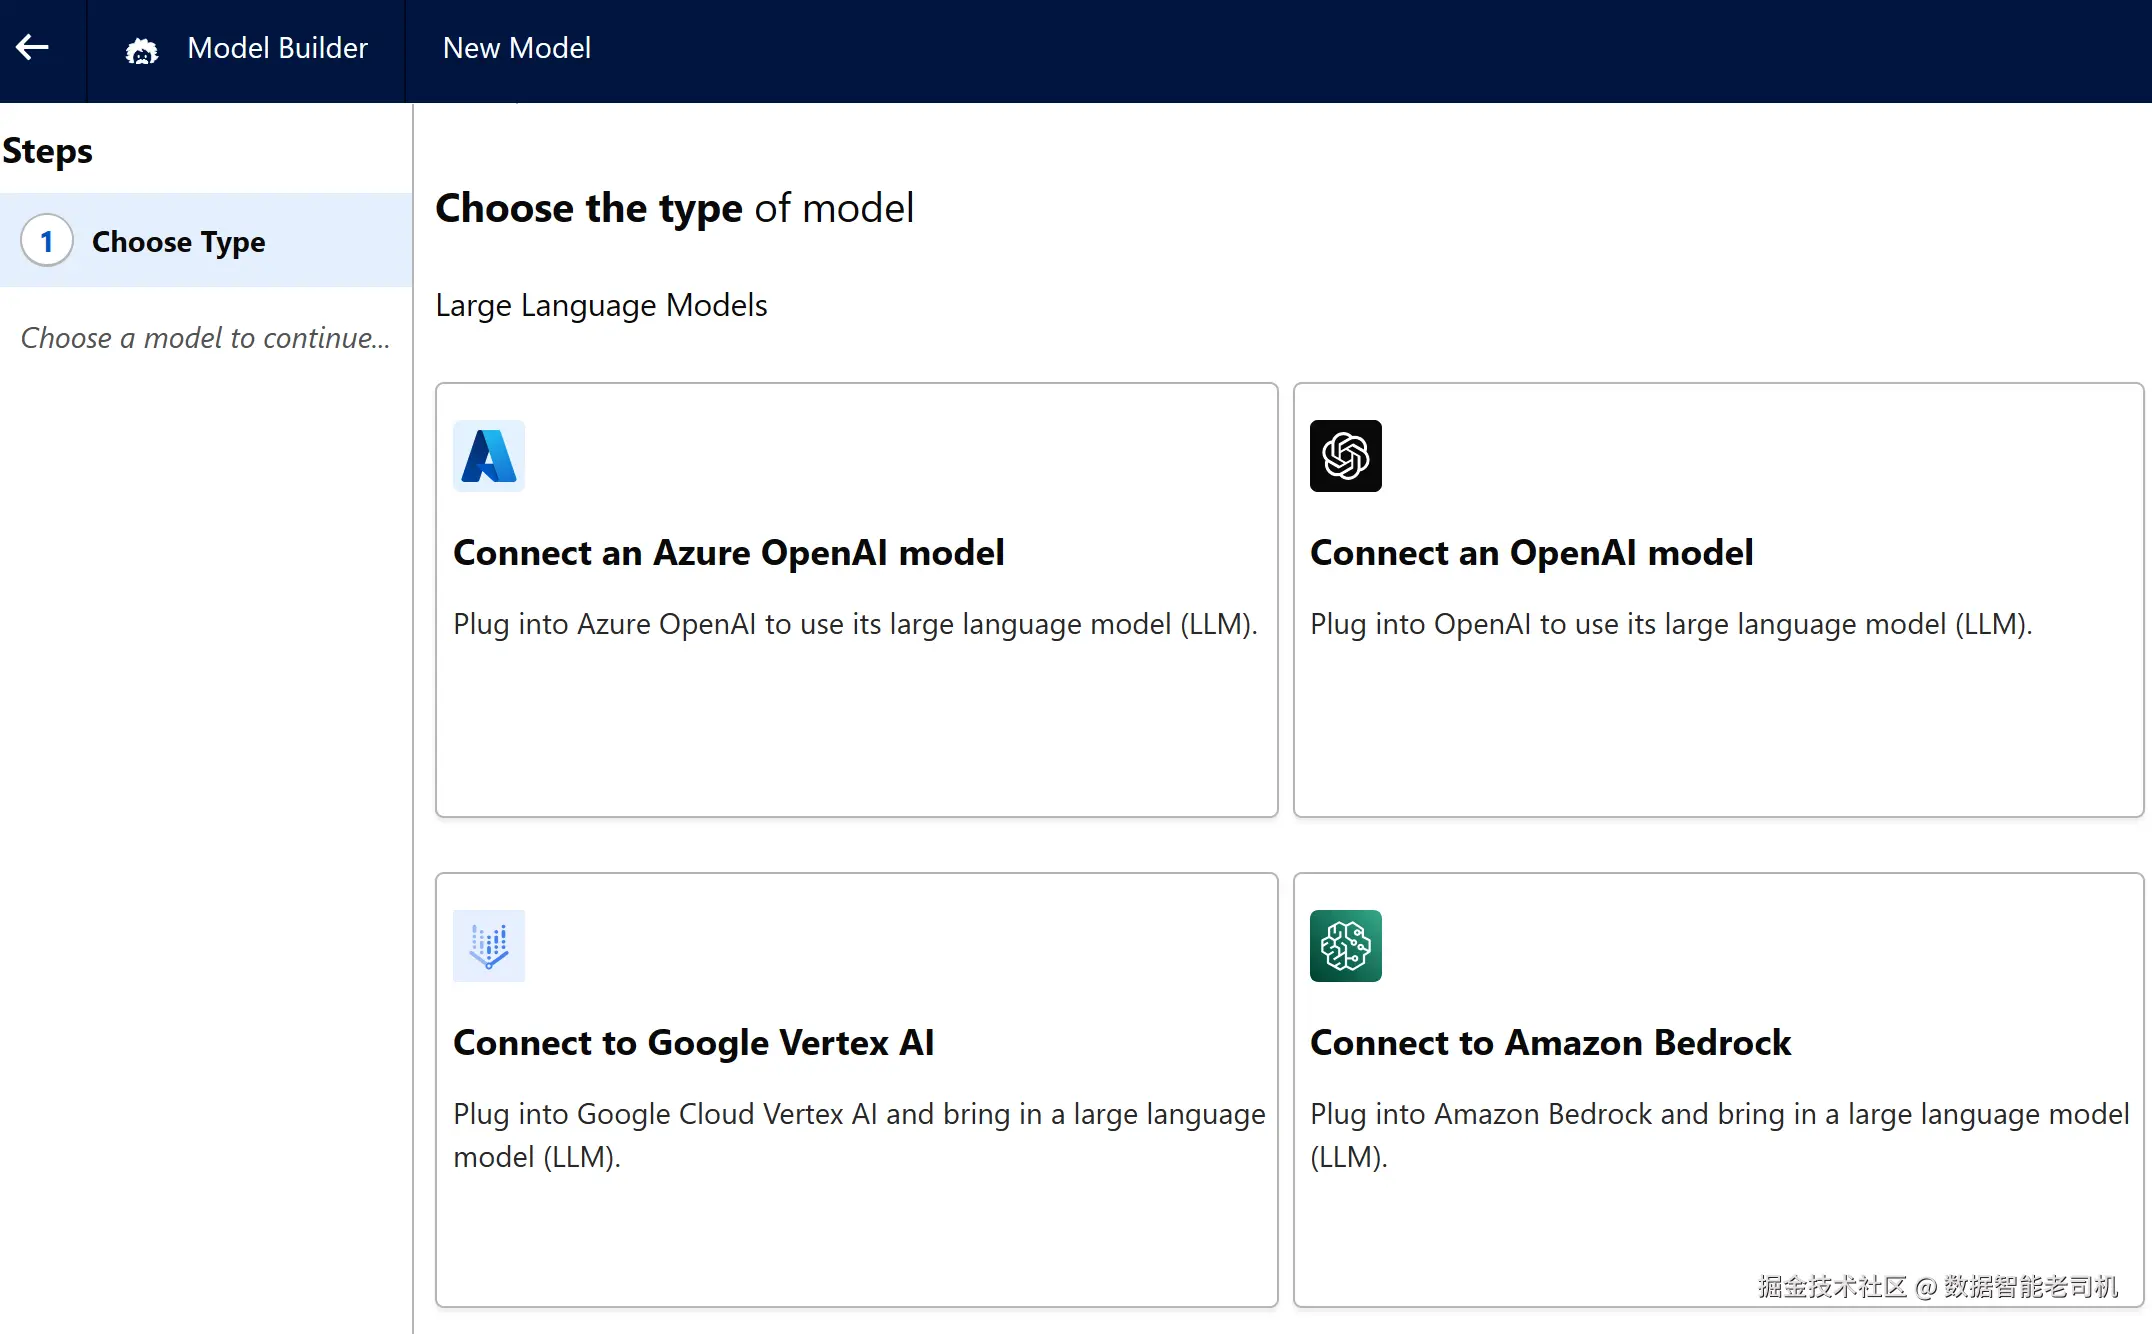The image size is (2152, 1334).
Task: Select the Choose Type step
Action: pyautogui.click(x=179, y=241)
